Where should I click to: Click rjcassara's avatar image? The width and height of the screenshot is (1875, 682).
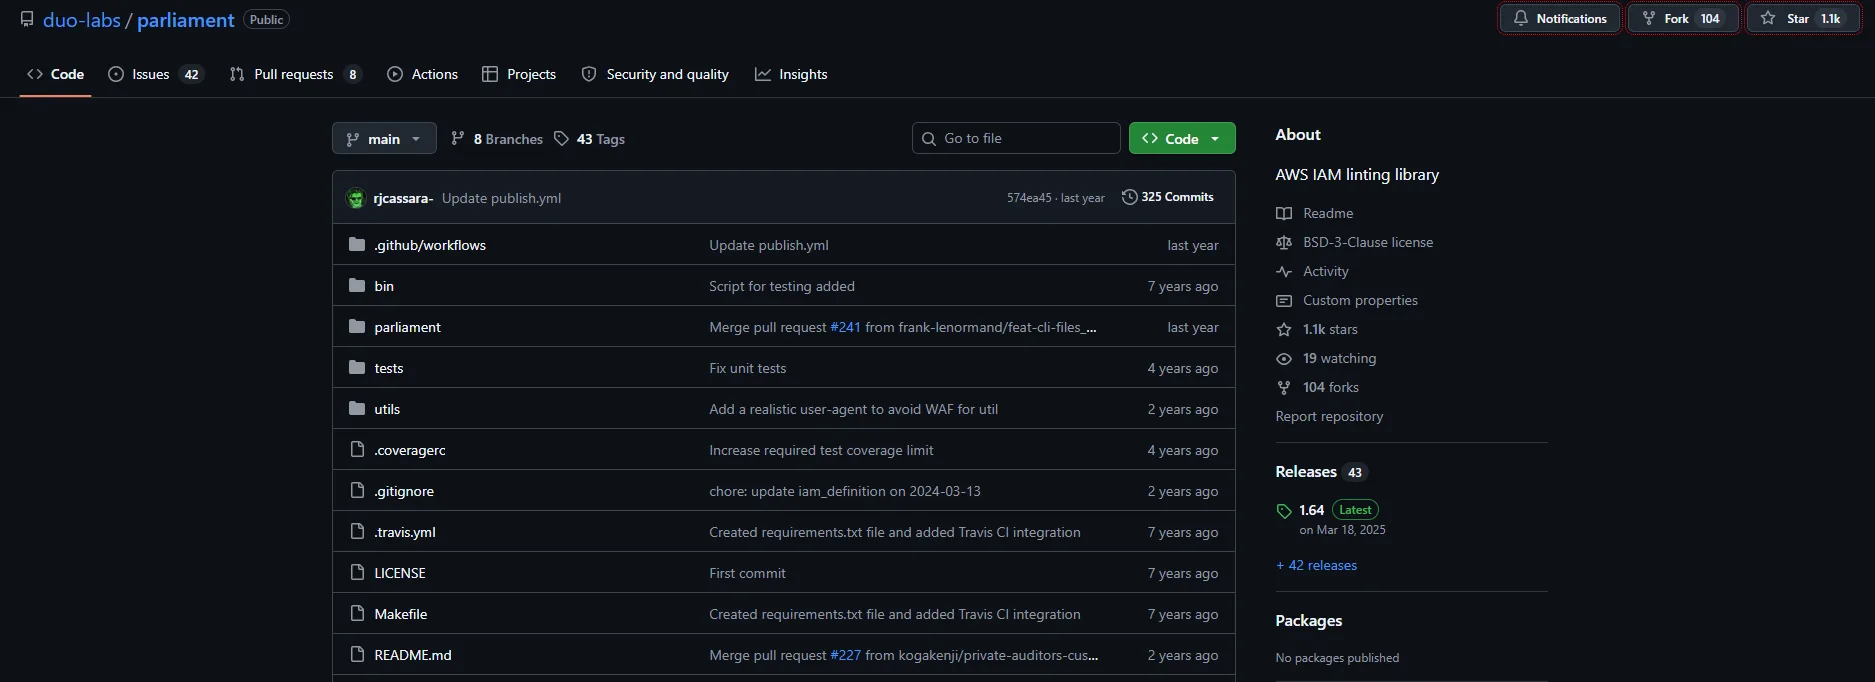[356, 198]
